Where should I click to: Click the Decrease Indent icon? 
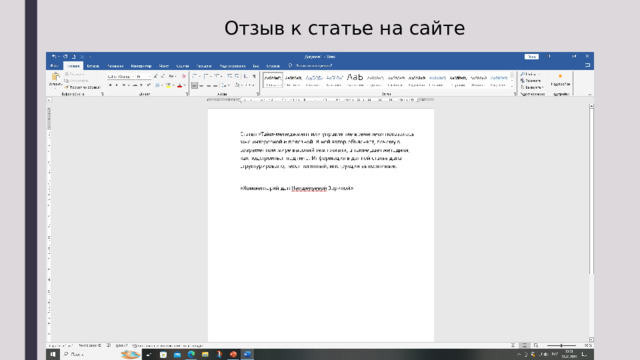[229, 76]
